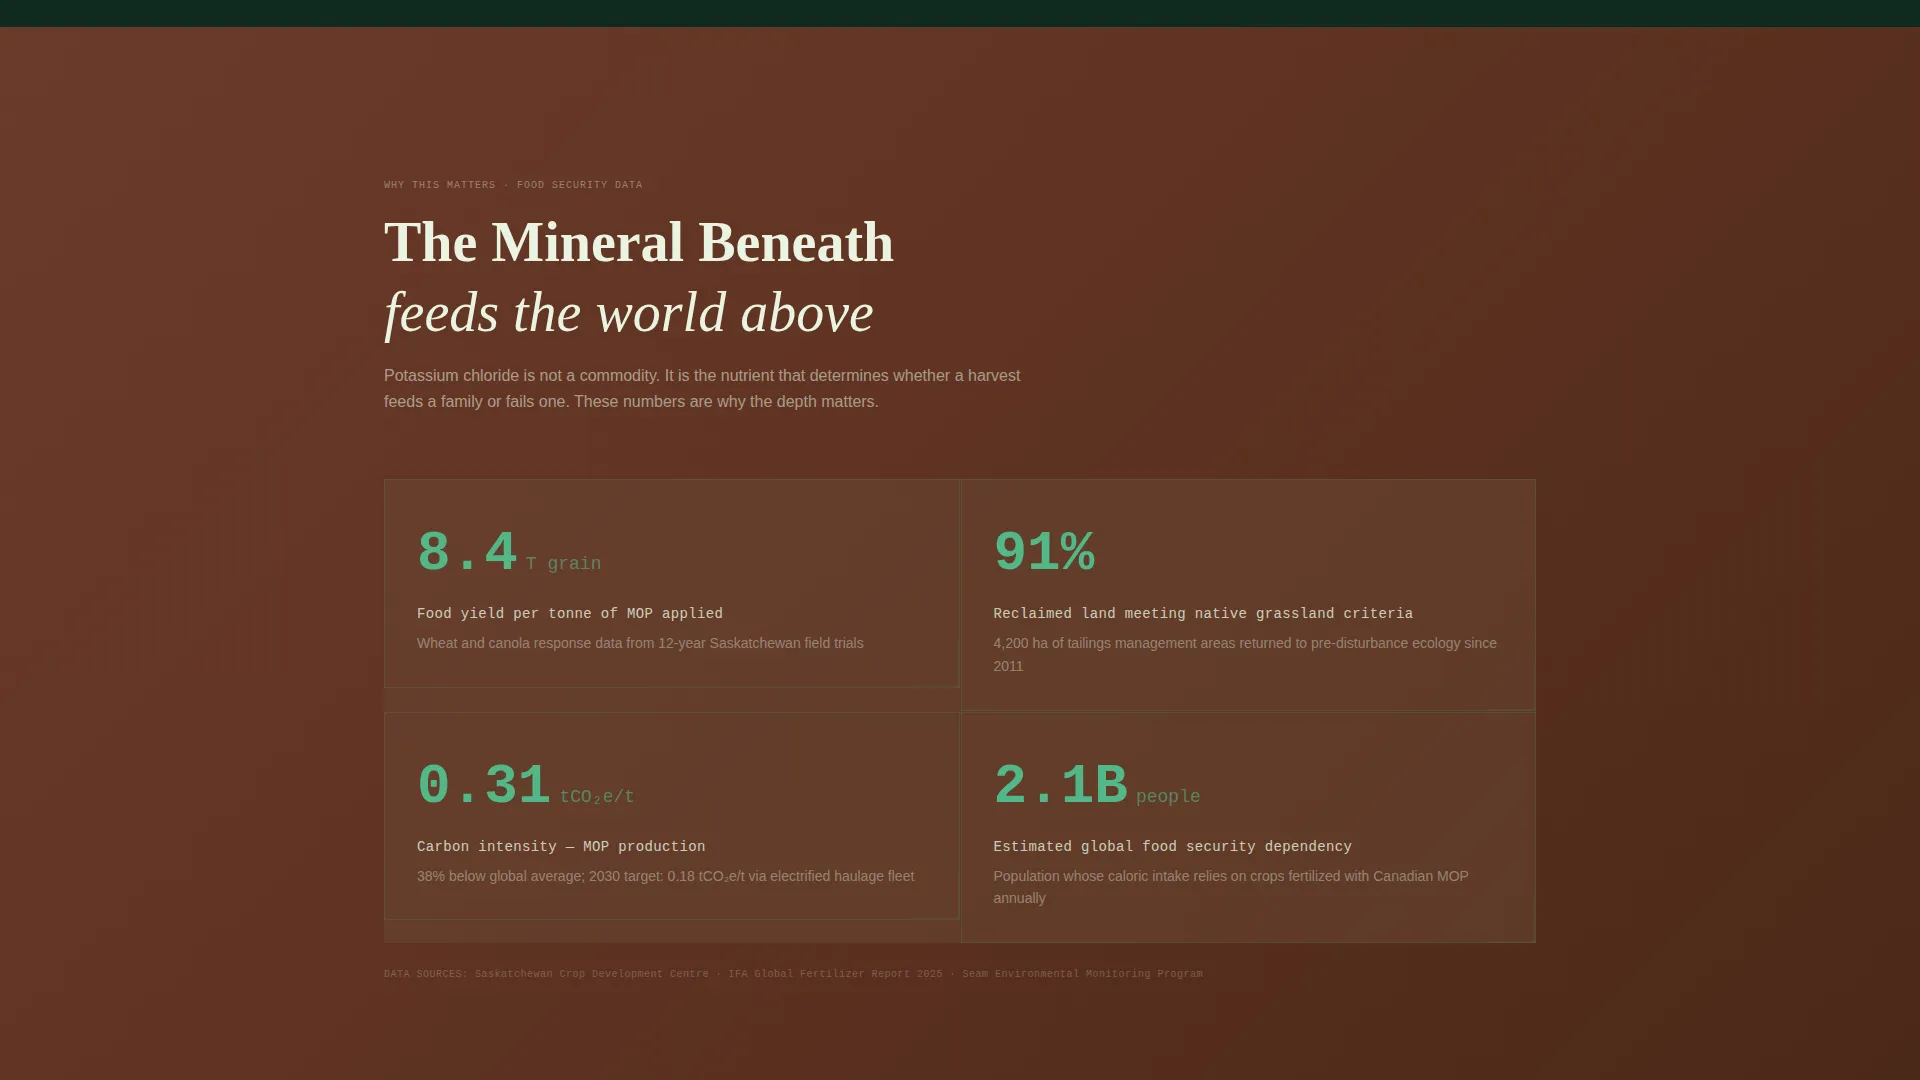Click the 0.31 stat value

484,785
